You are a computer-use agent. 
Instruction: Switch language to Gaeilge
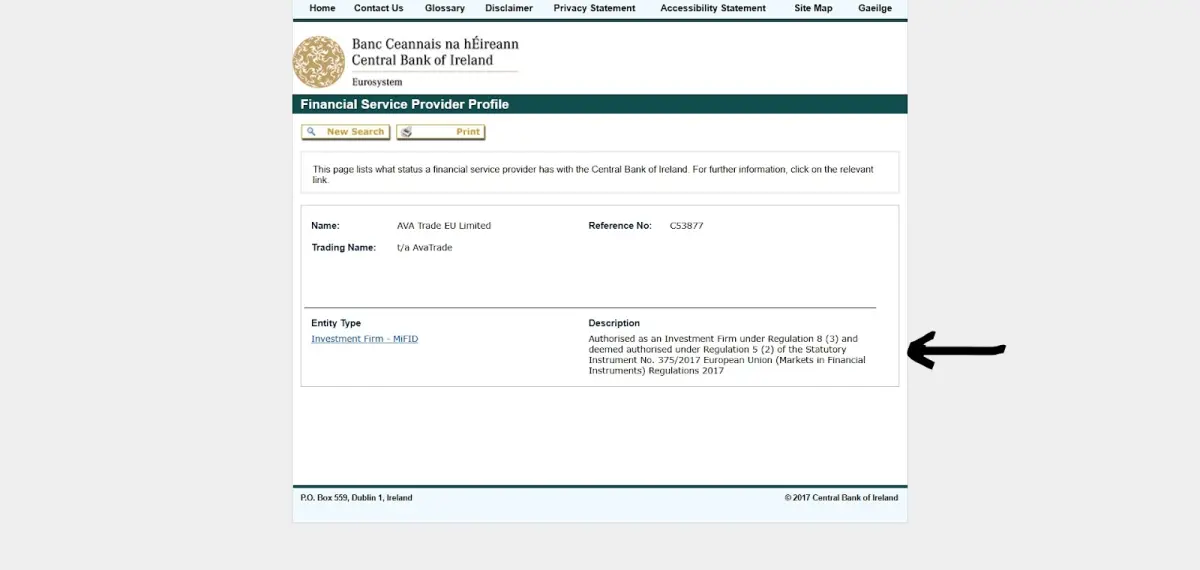[x=875, y=8]
